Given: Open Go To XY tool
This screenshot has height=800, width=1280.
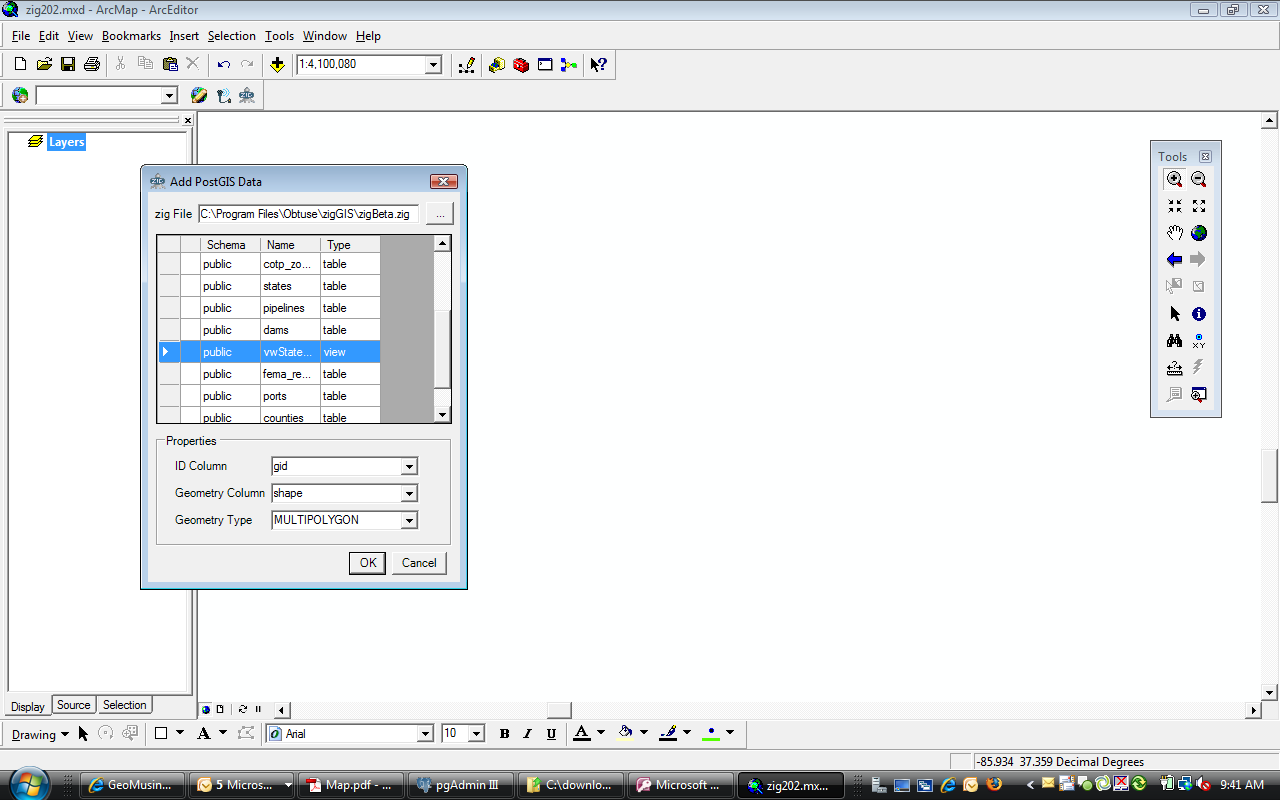Looking at the screenshot, I should point(1199,341).
